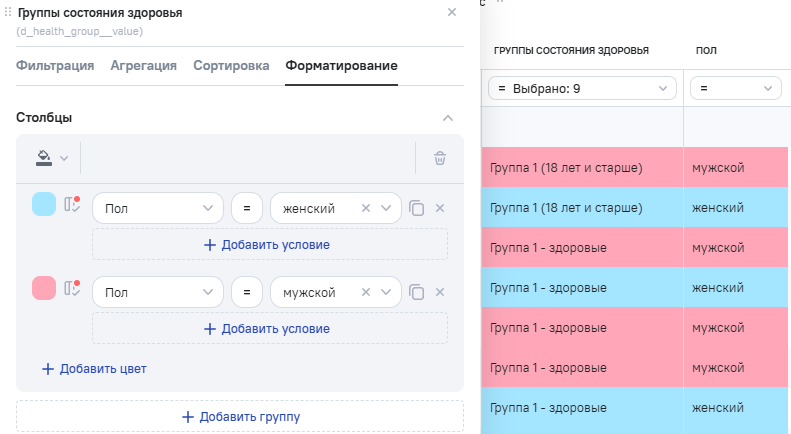
Task: Toggle column-apply icon on blue rule
Action: (x=72, y=205)
